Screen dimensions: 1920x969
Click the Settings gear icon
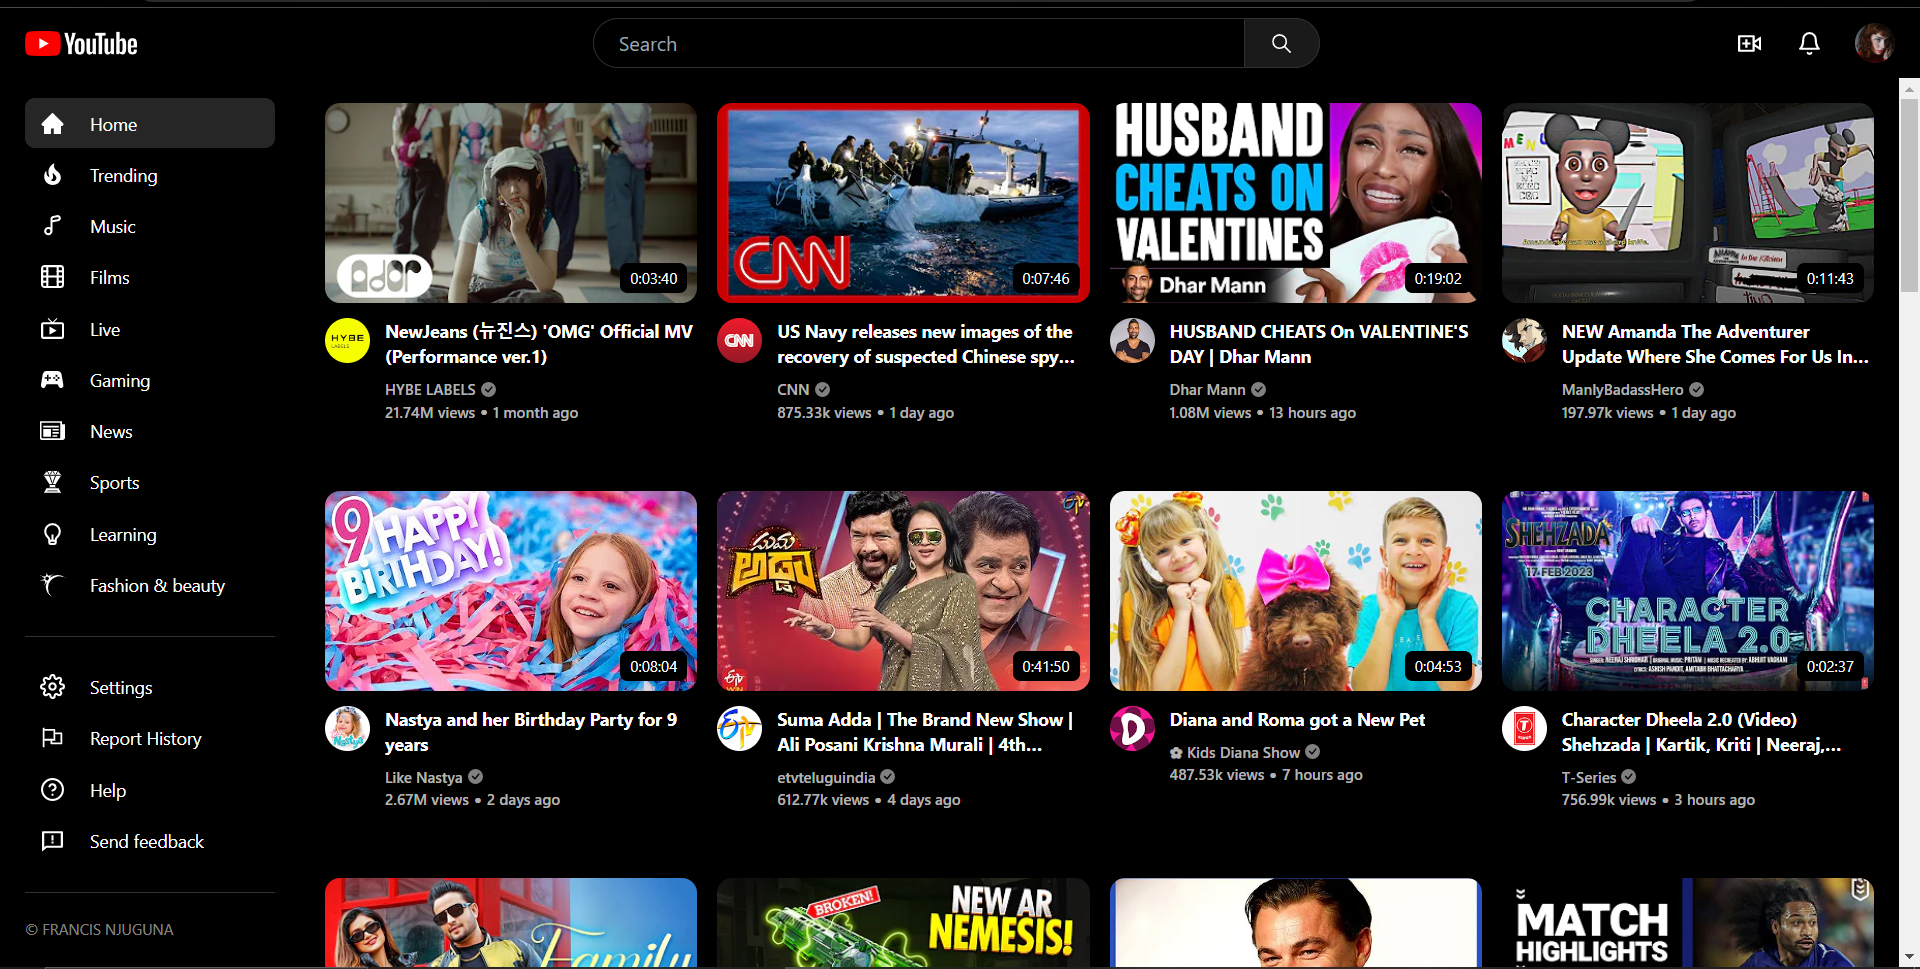click(x=52, y=687)
